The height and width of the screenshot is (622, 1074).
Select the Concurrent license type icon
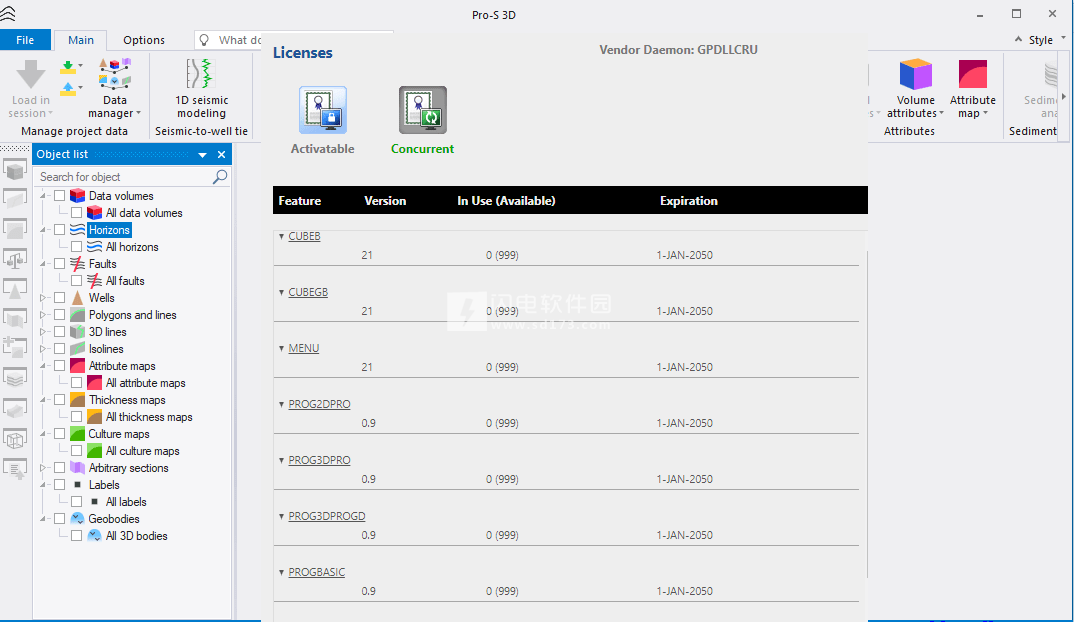coord(423,110)
